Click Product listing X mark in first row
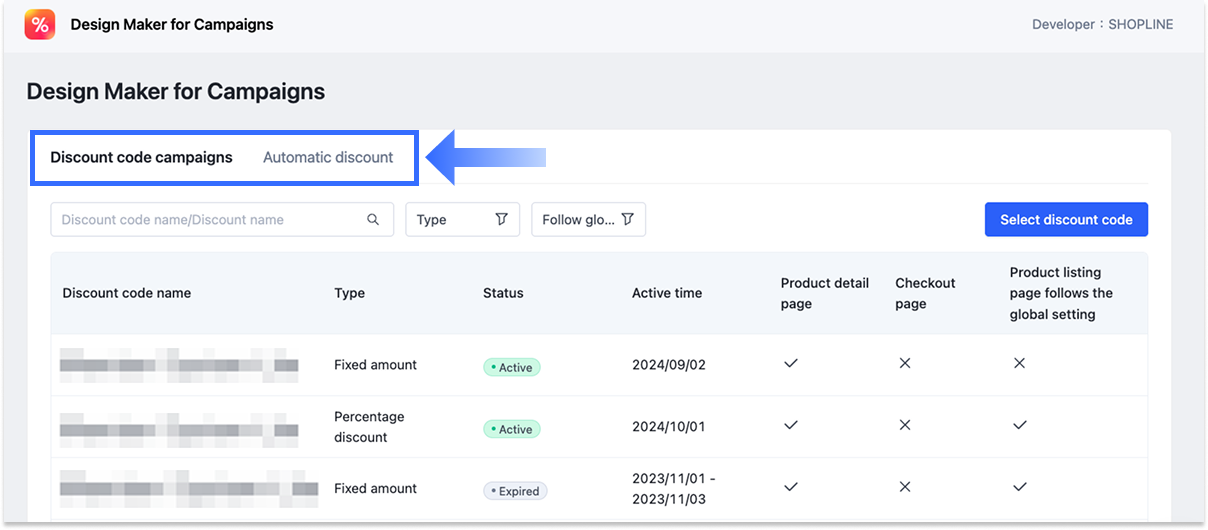The height and width of the screenshot is (530, 1208). pyautogui.click(x=1019, y=364)
